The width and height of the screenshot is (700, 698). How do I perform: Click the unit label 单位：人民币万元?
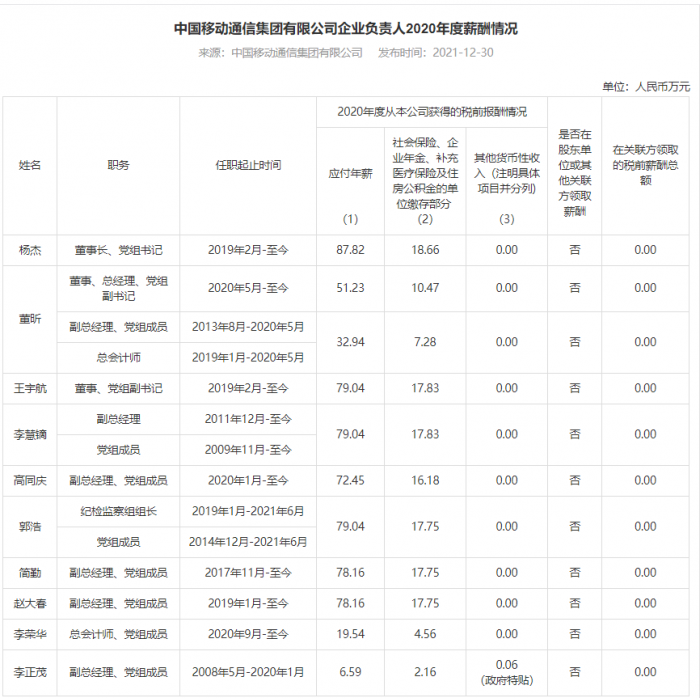tap(646, 87)
